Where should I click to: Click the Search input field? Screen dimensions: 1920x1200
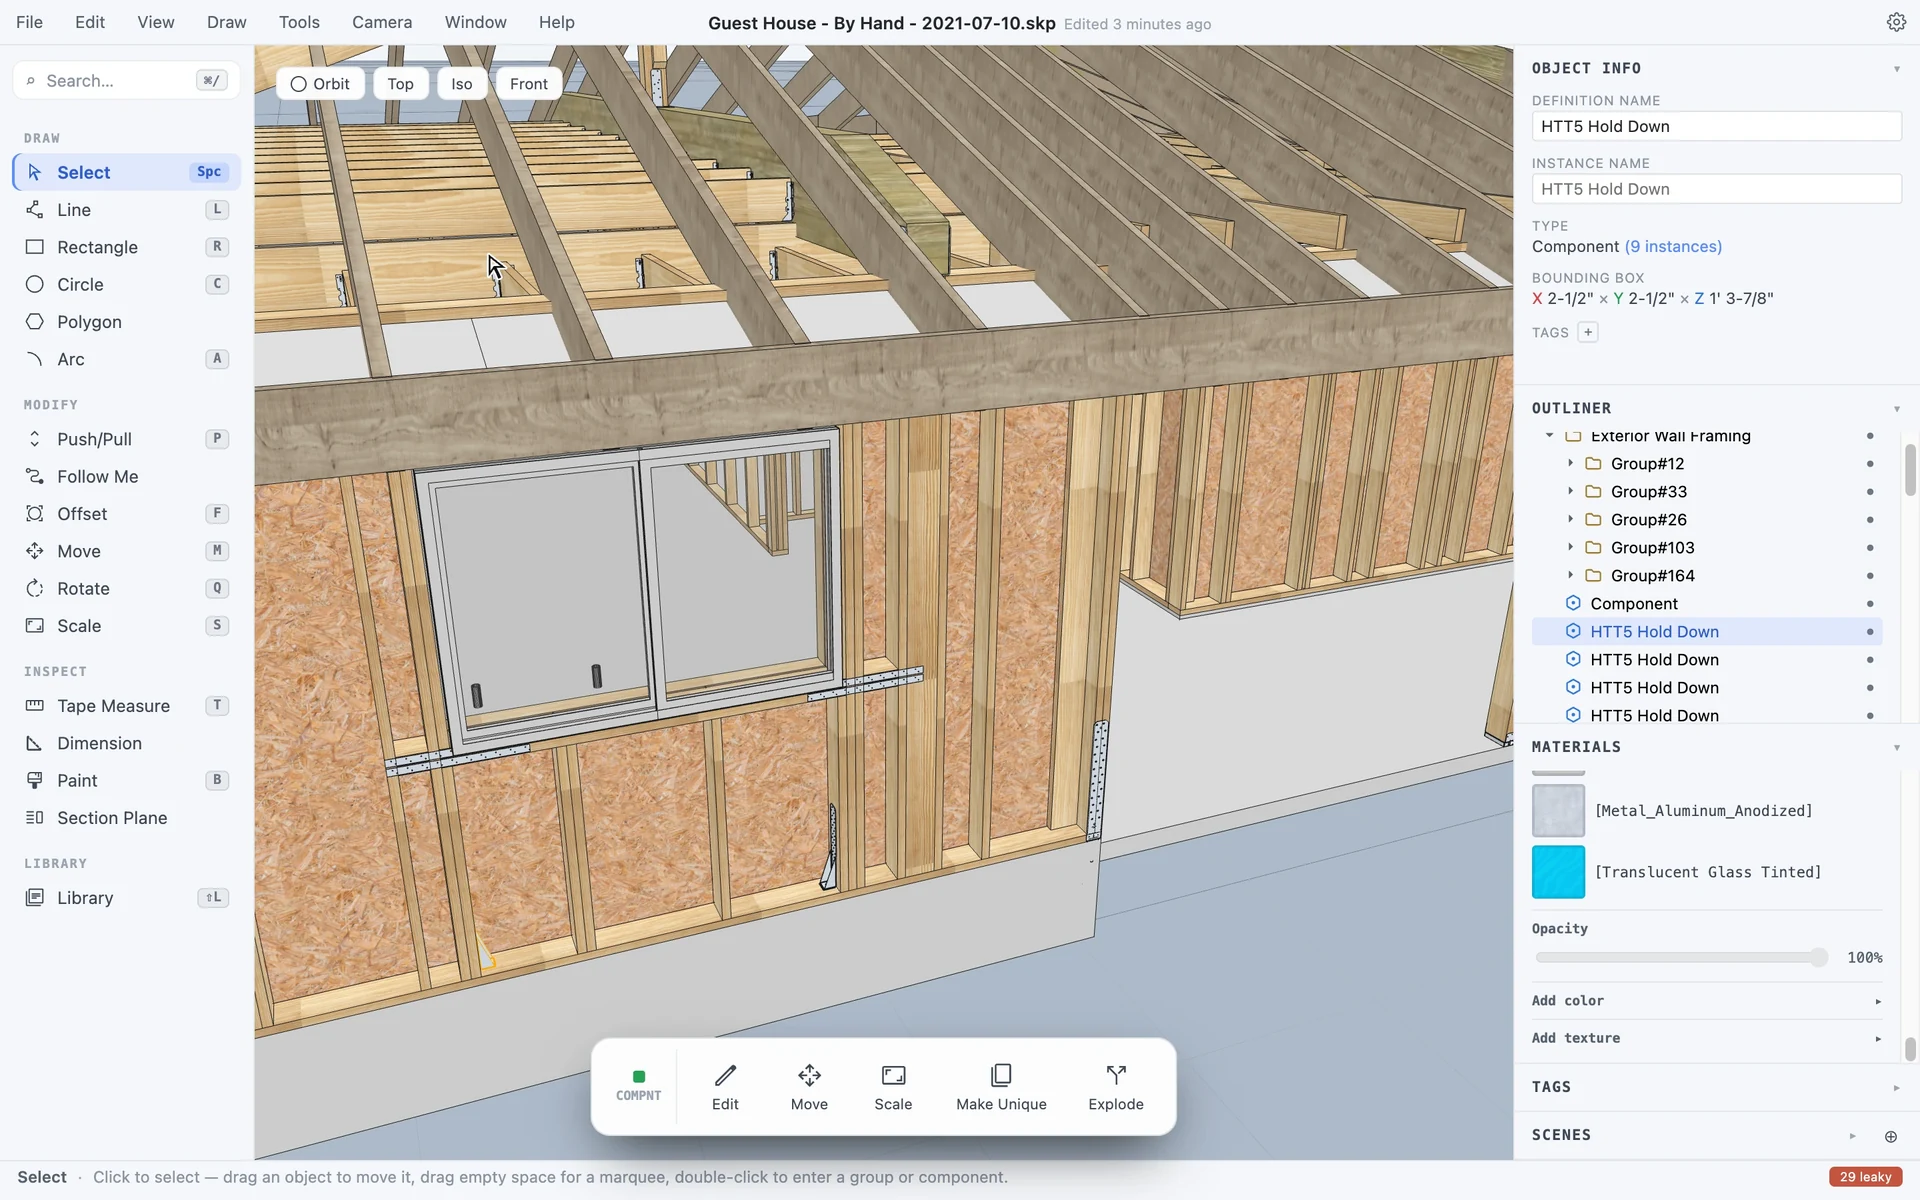[127, 81]
